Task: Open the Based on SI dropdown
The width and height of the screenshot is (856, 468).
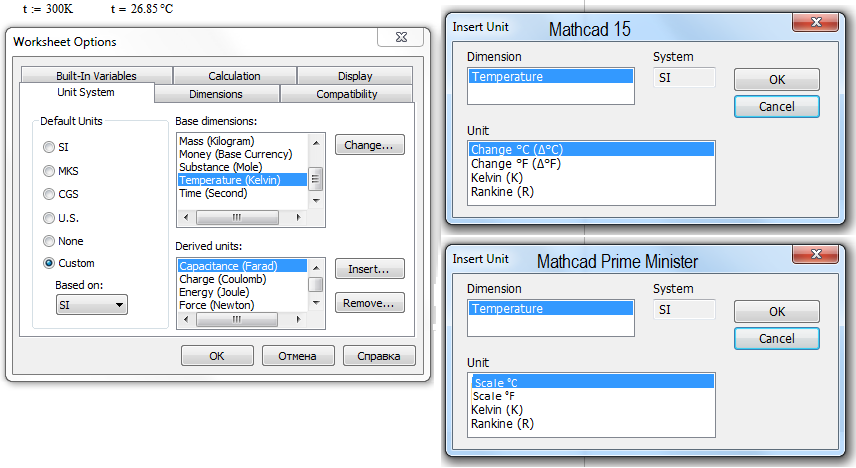Action: coord(92,305)
